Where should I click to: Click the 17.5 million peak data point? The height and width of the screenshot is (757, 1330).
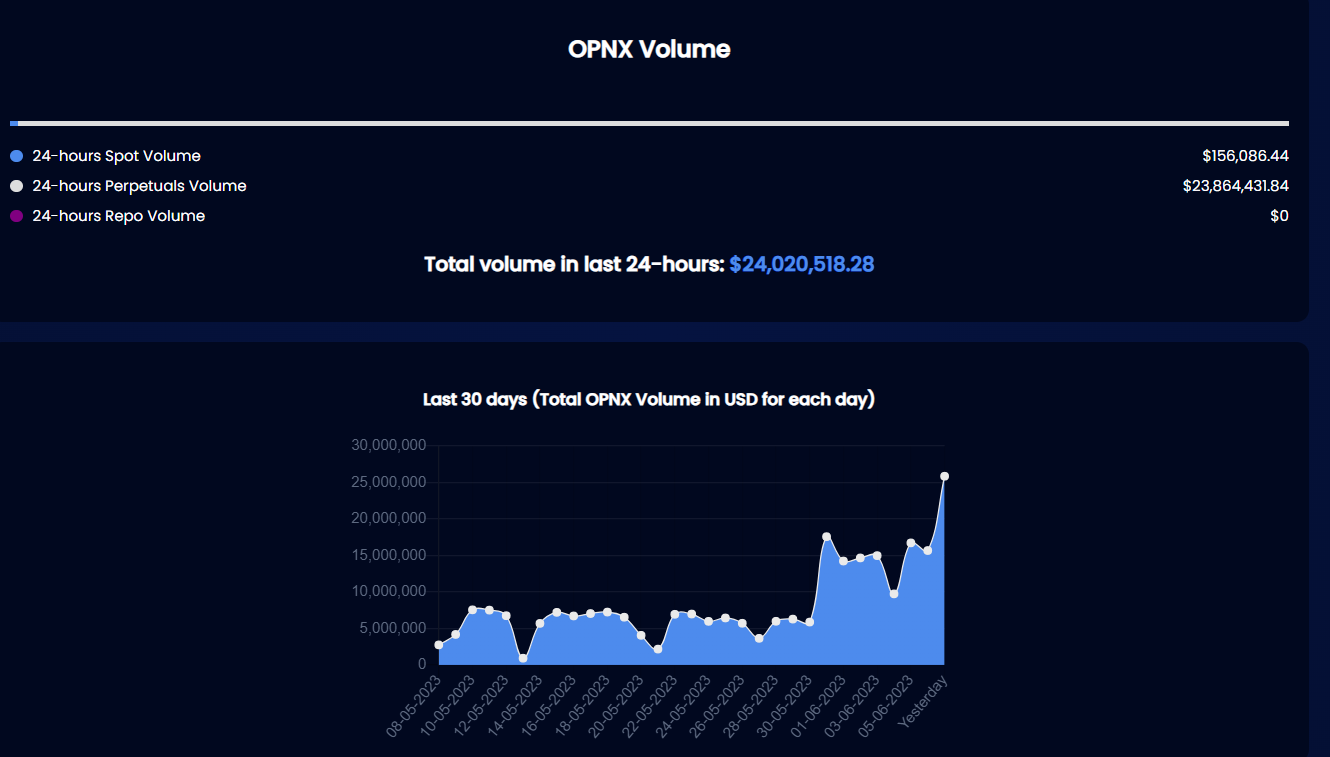pyautogui.click(x=826, y=537)
